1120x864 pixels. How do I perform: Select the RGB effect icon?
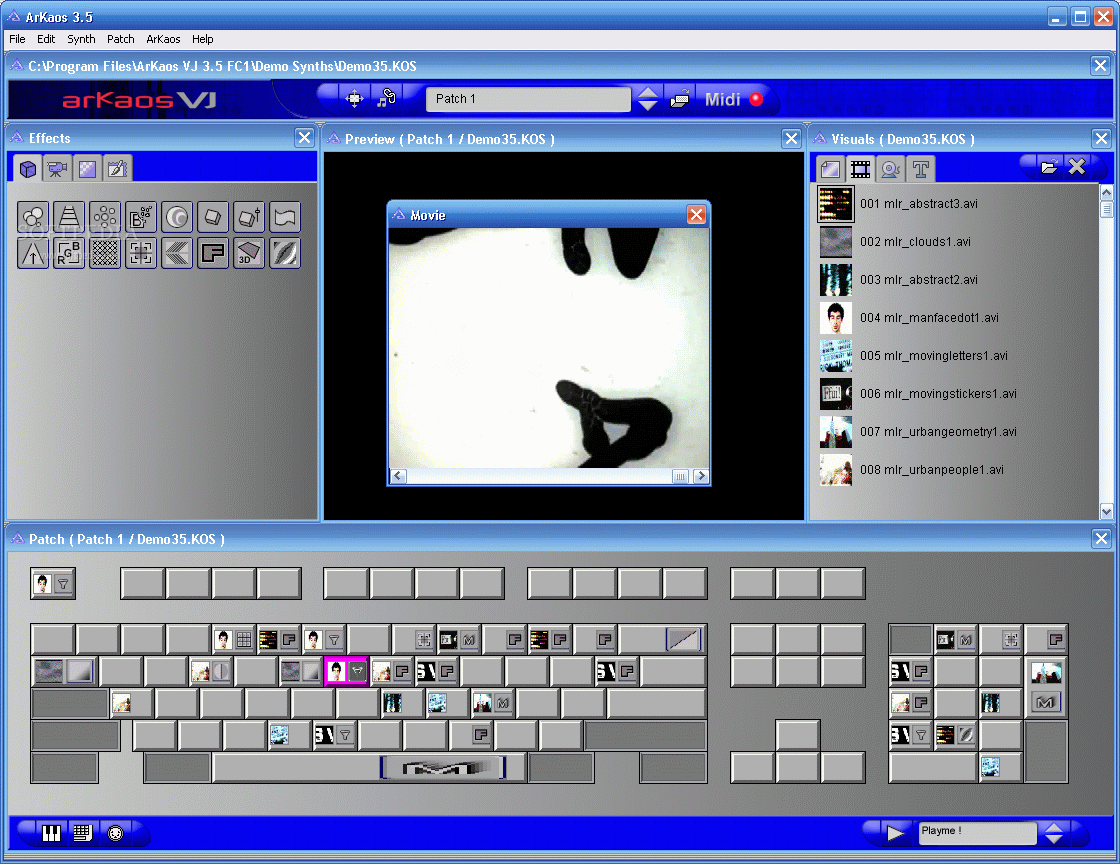tap(69, 253)
